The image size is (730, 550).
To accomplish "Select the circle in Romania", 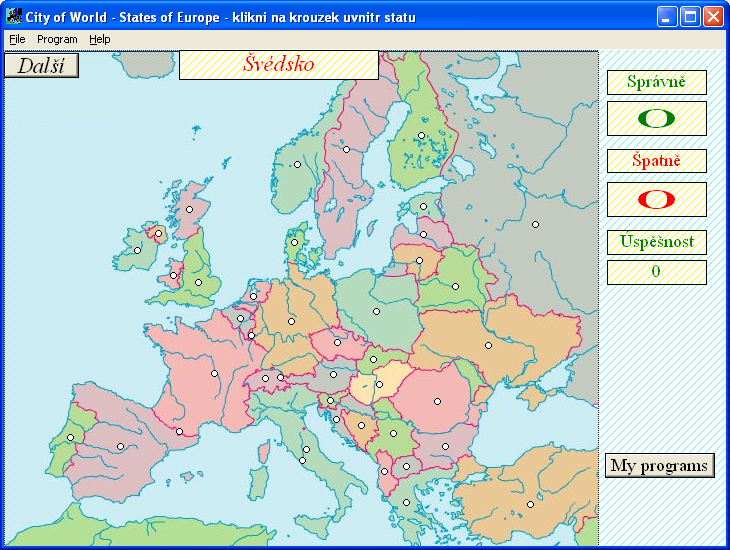I will [437, 401].
